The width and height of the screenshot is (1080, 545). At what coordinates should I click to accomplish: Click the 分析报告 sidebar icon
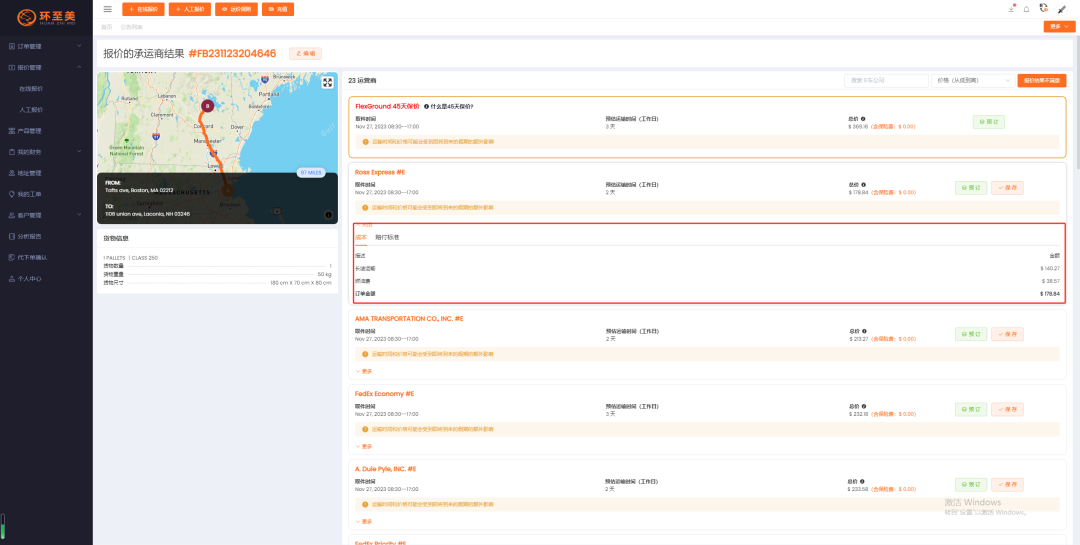tap(11, 236)
